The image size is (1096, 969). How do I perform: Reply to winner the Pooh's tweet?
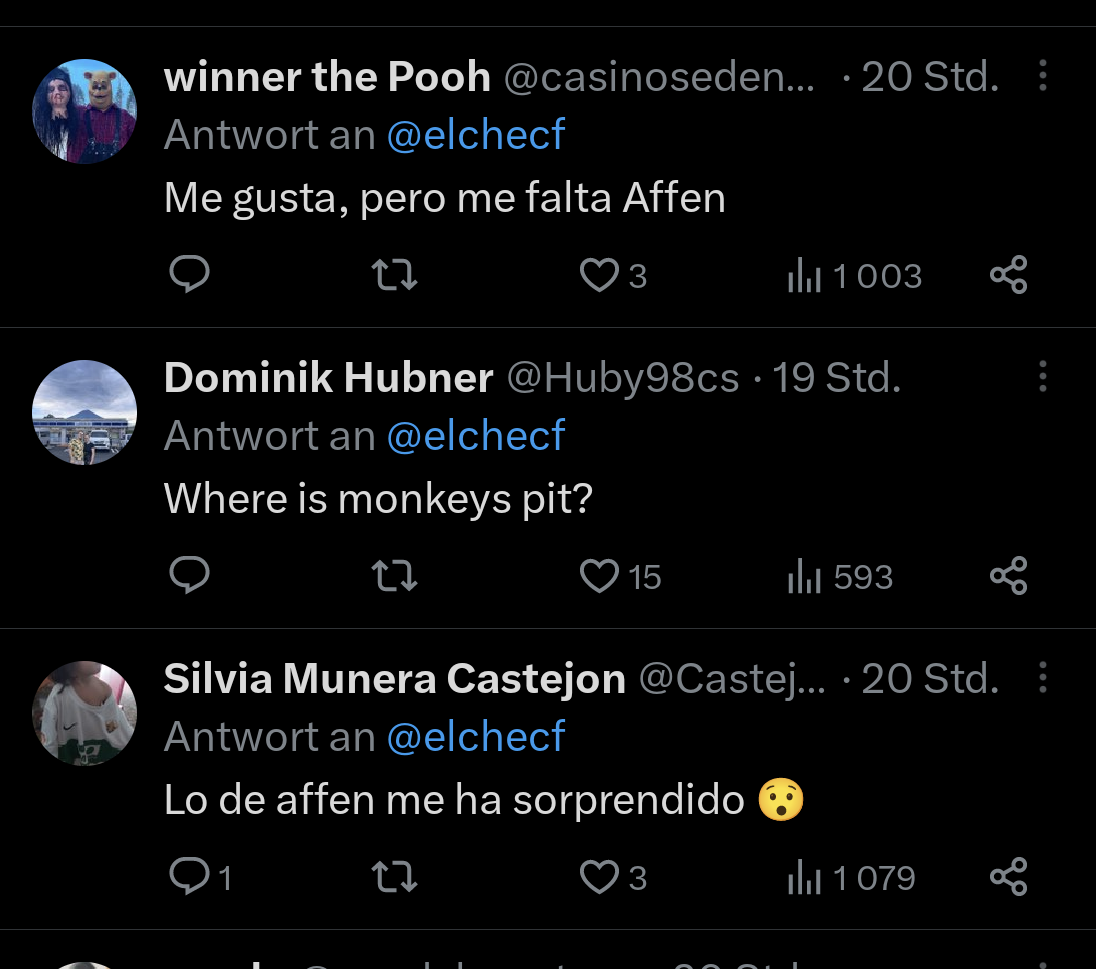pos(189,274)
